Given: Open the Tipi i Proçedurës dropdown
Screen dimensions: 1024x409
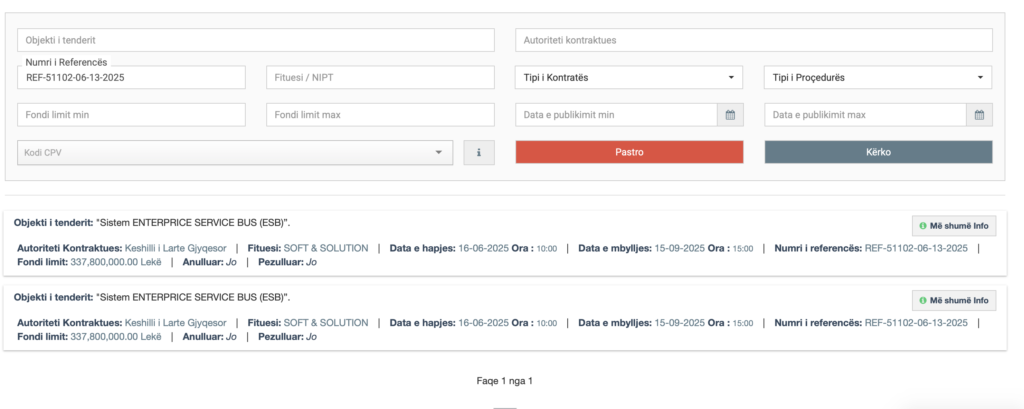Looking at the screenshot, I should tap(878, 78).
